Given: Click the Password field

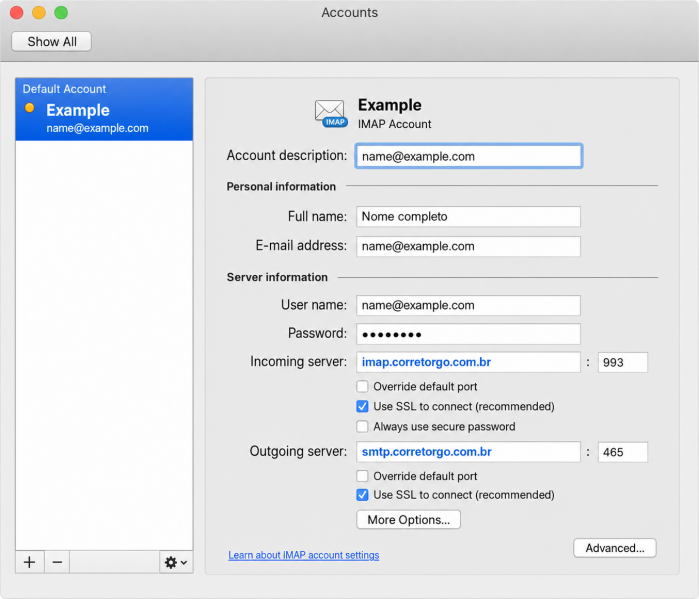Looking at the screenshot, I should click(468, 334).
